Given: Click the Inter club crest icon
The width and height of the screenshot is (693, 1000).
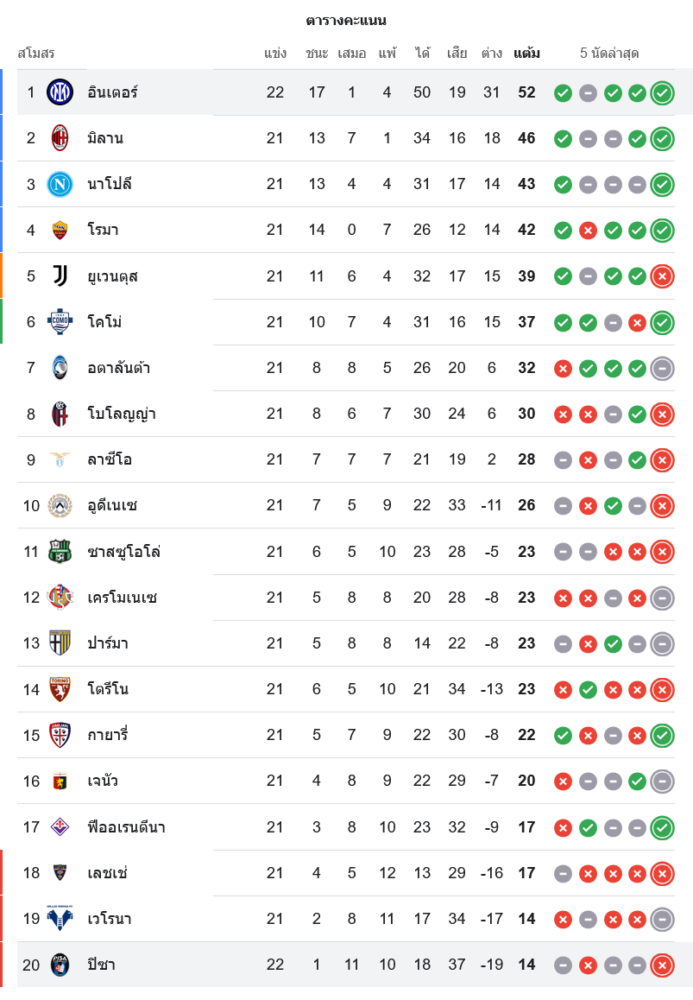Looking at the screenshot, I should click(60, 92).
